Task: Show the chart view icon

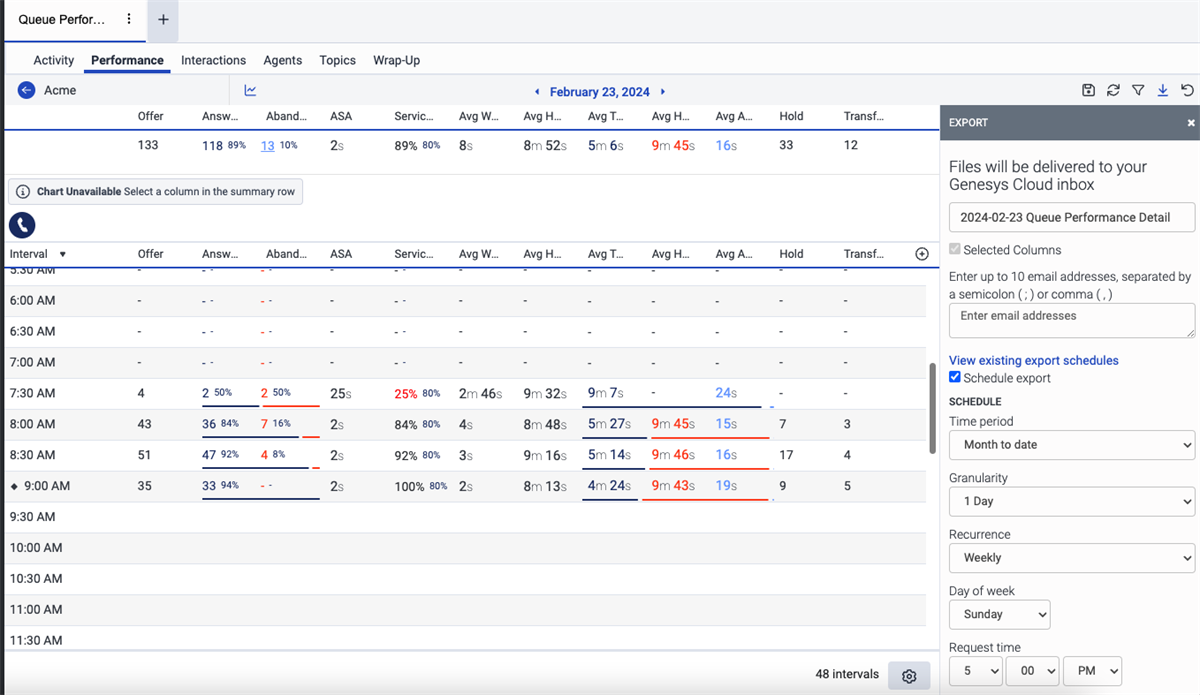Action: (250, 90)
